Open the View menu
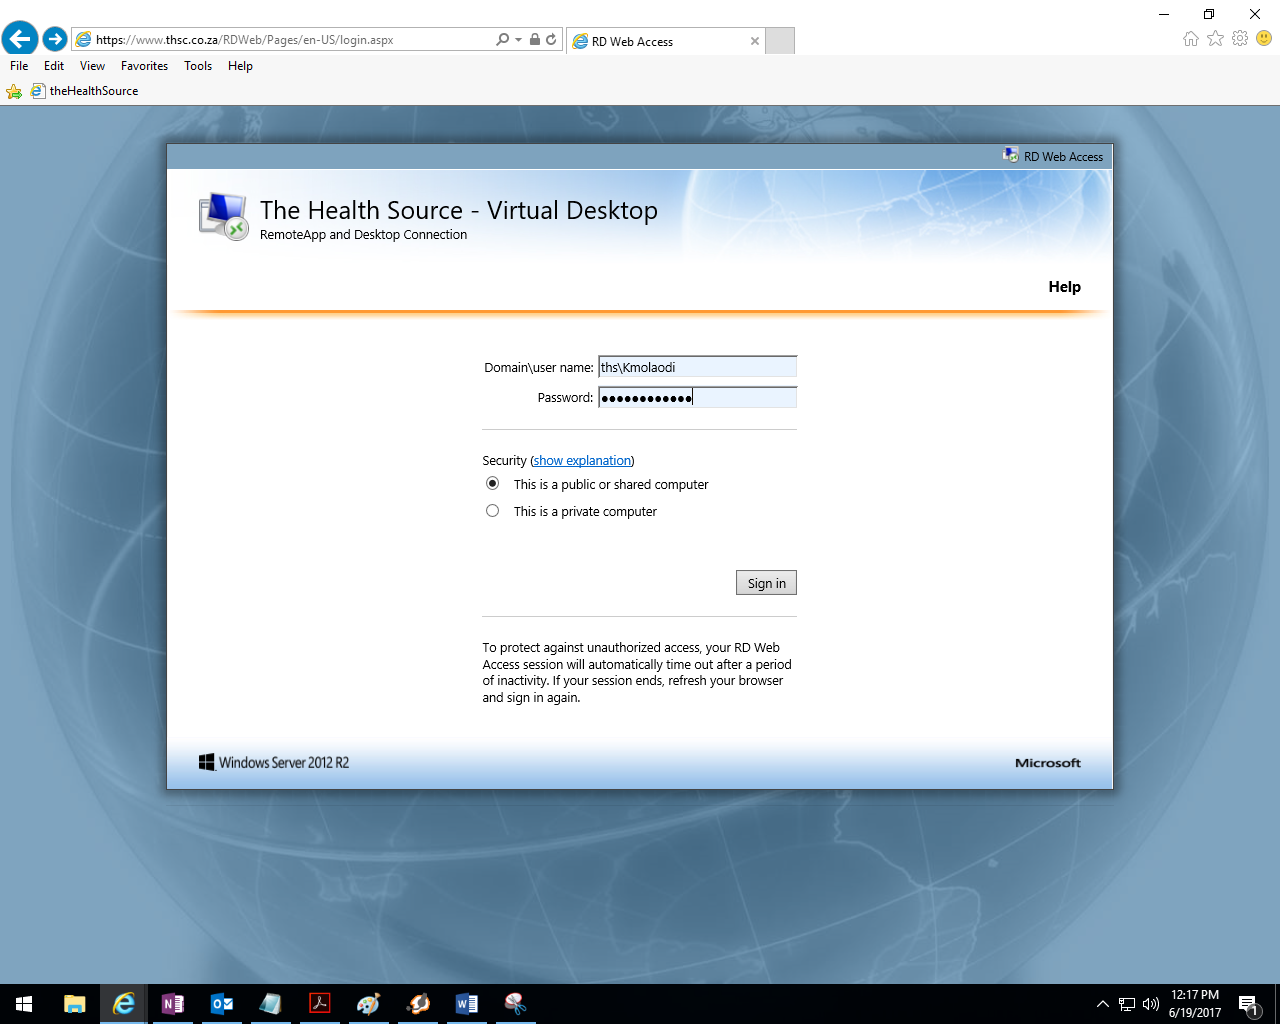Viewport: 1280px width, 1024px height. point(92,66)
